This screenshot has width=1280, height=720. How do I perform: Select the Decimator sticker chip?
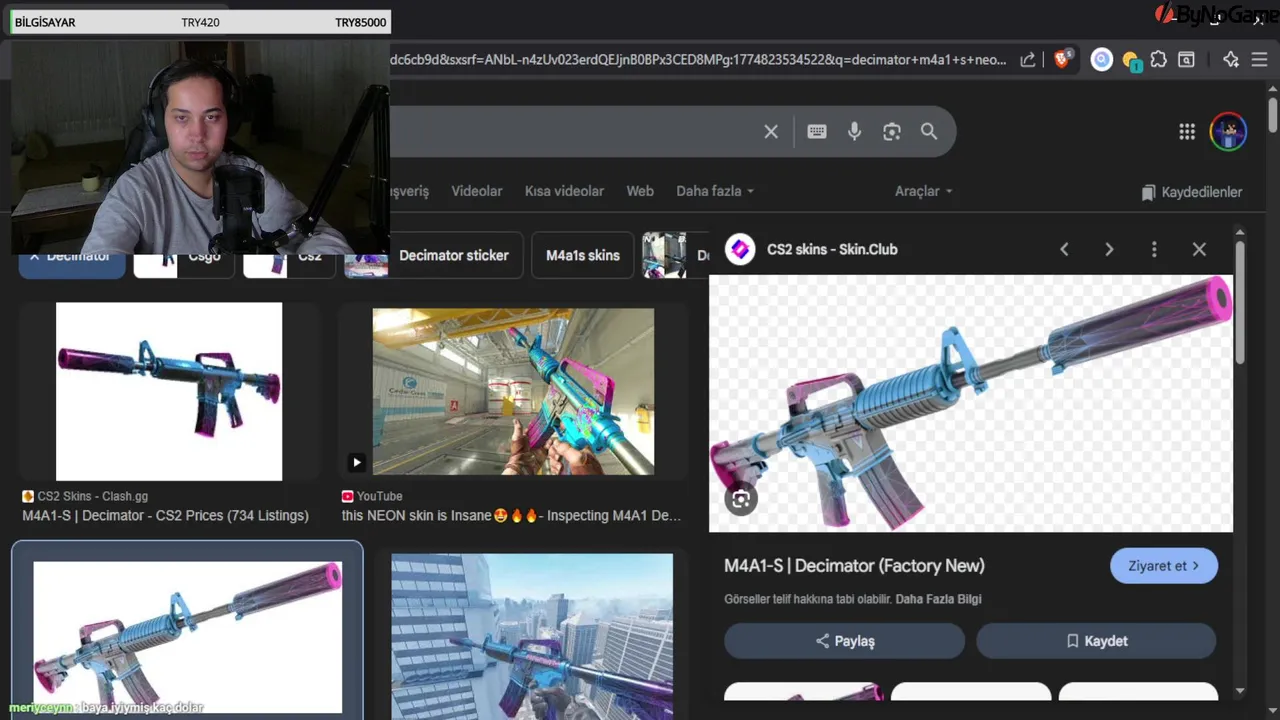coord(454,255)
